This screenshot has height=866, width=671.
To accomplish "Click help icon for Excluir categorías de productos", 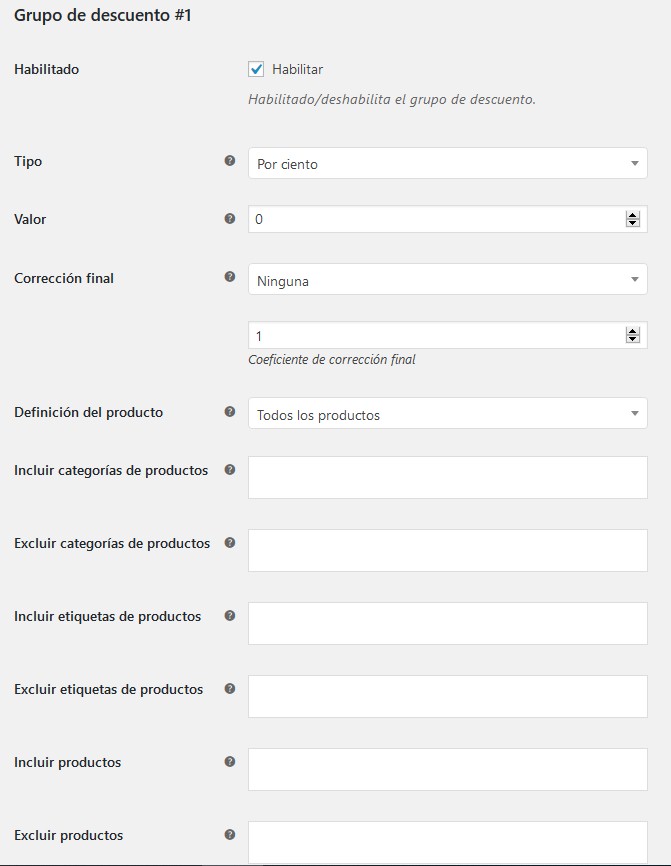I will click(230, 543).
